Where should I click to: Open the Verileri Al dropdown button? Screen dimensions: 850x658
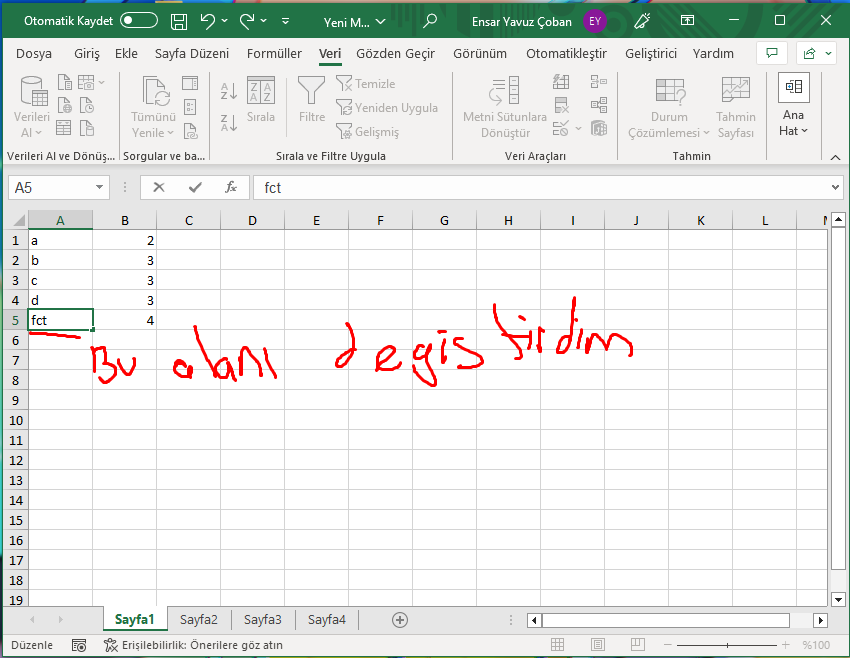(x=31, y=107)
